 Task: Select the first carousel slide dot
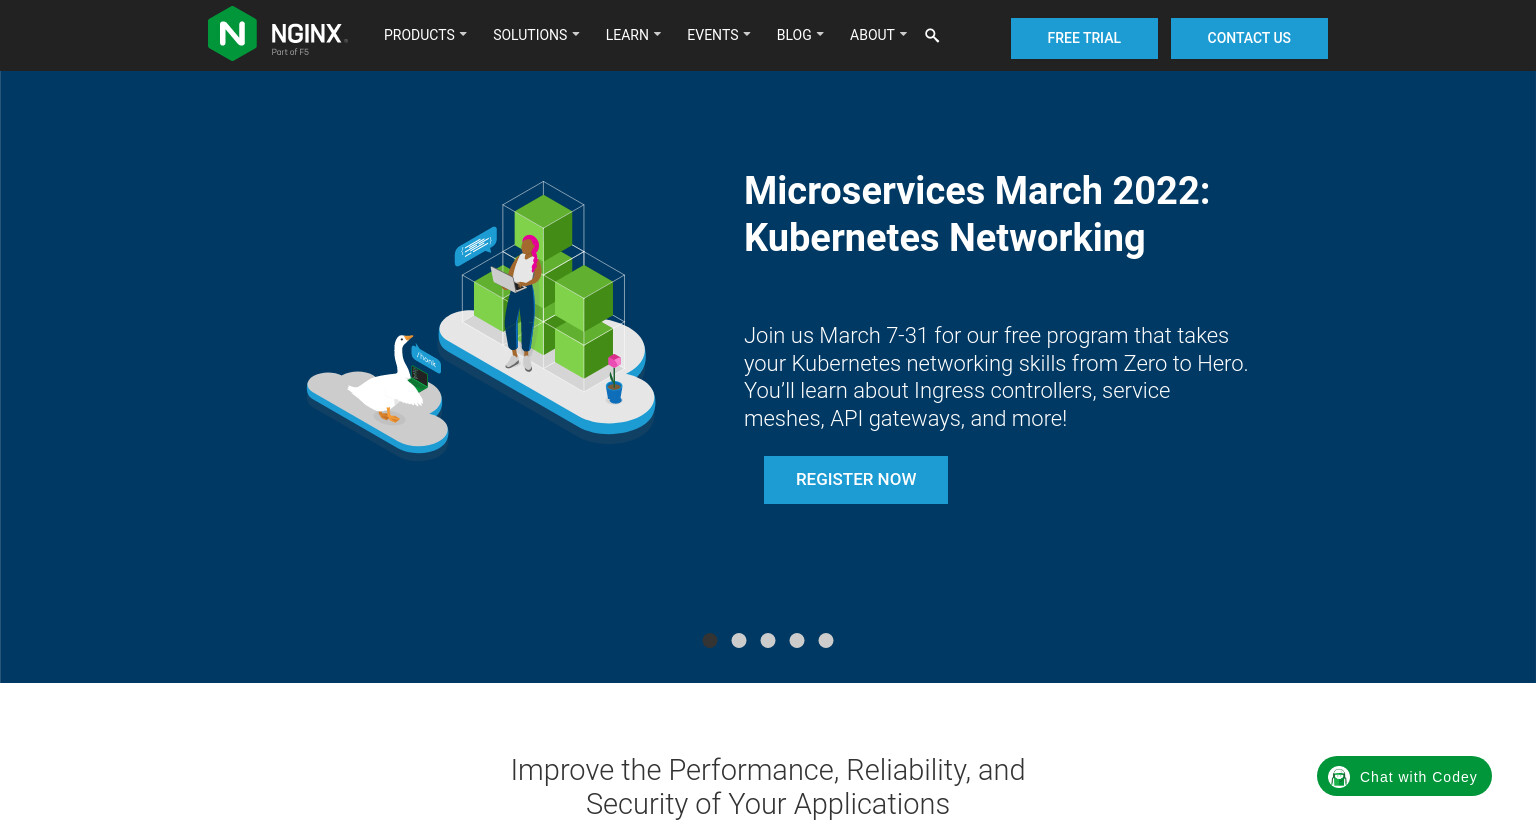click(710, 641)
